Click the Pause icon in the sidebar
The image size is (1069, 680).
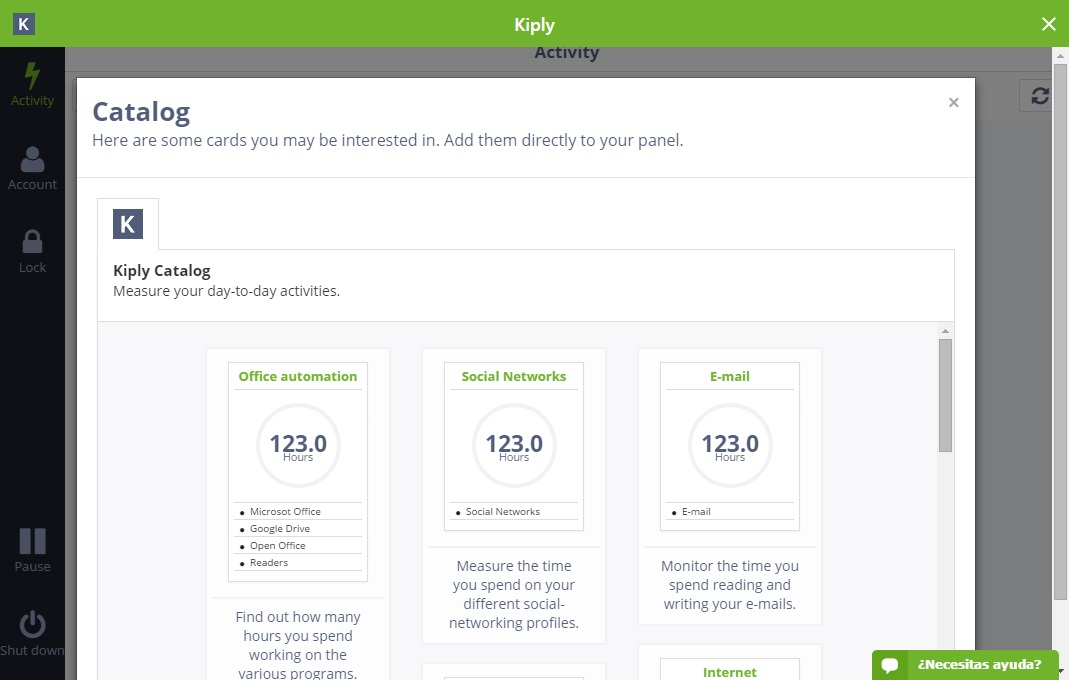click(x=33, y=543)
